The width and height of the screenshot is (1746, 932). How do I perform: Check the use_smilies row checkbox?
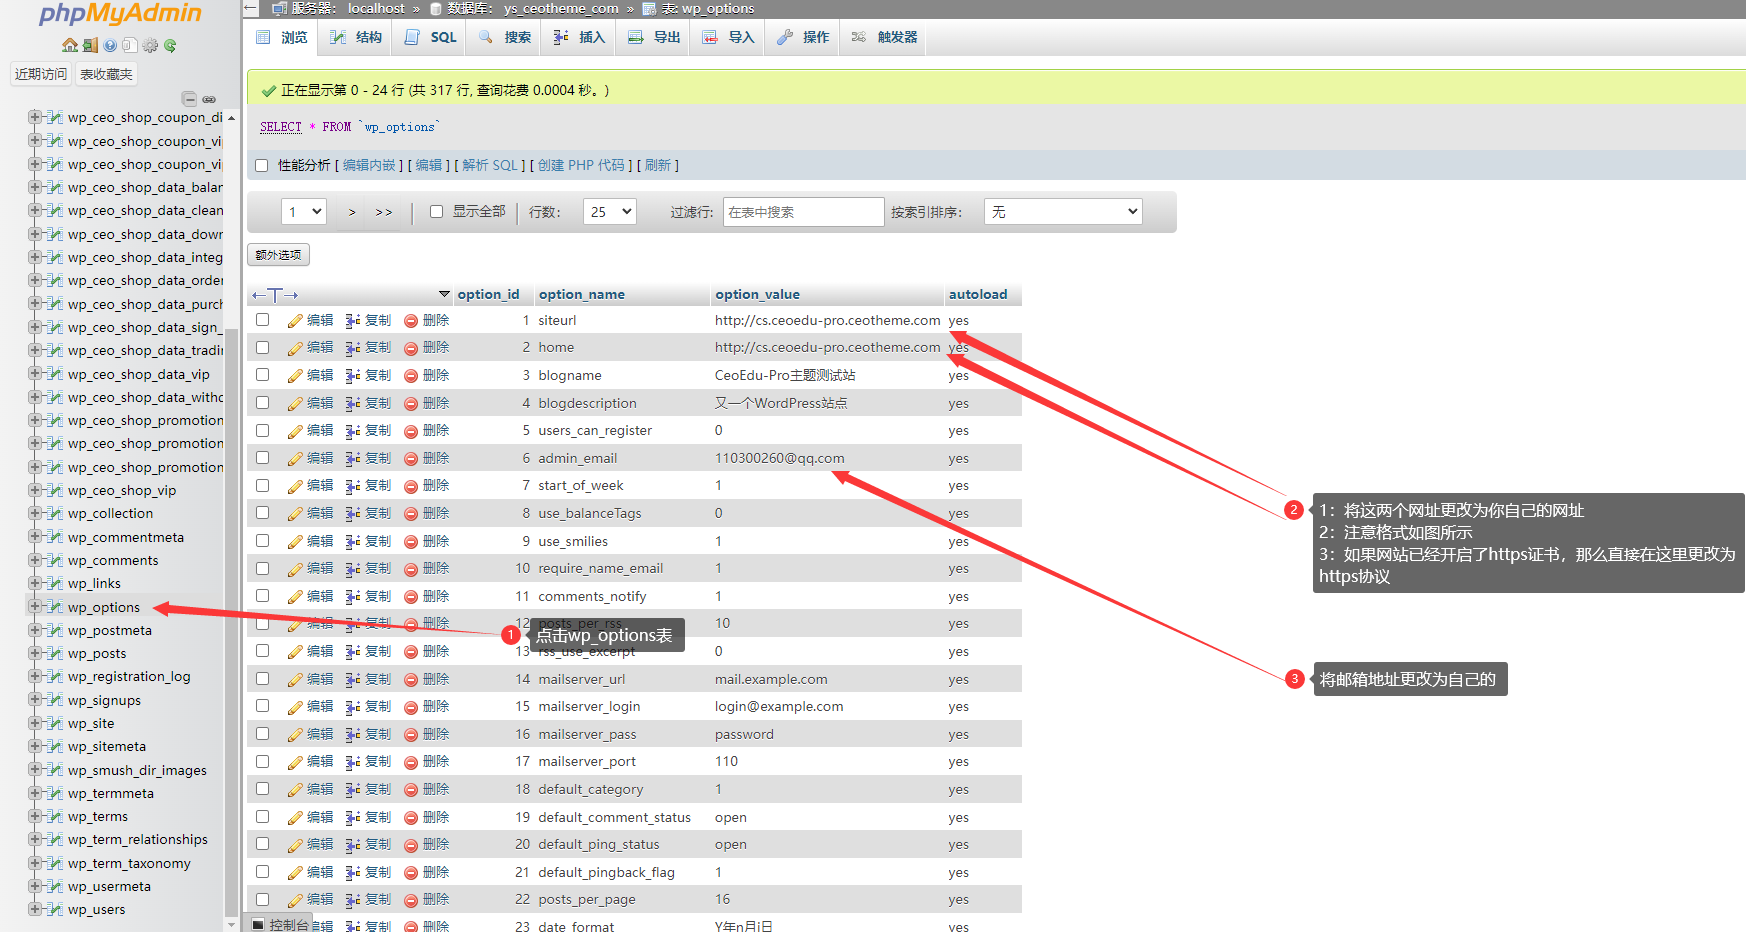tap(262, 541)
